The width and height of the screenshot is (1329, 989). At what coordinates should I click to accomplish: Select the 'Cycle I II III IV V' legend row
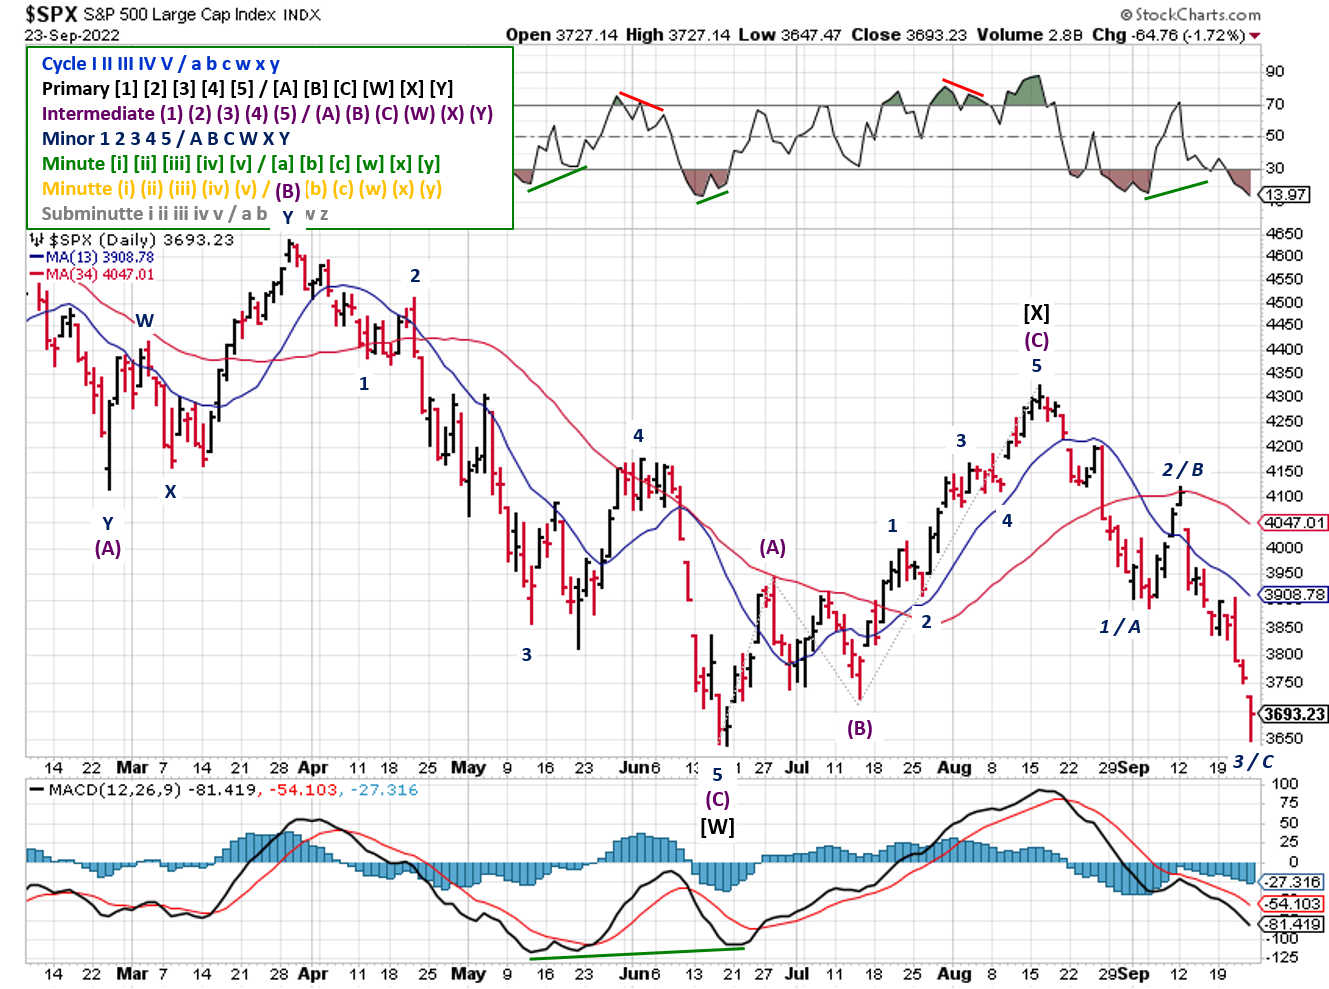pos(160,64)
